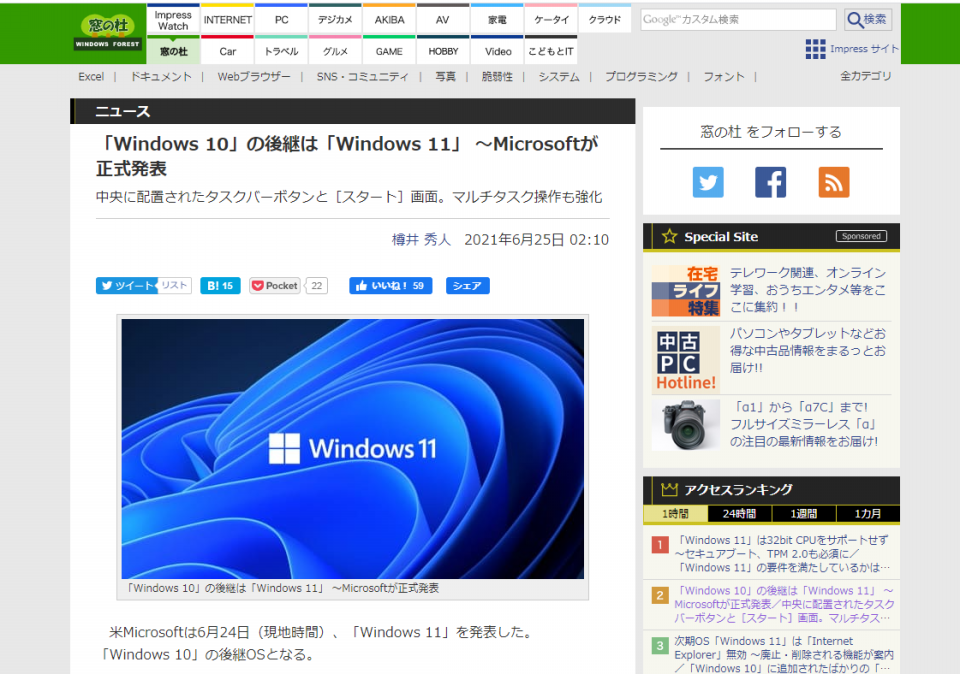Screen dimensions: 960x674
Task: Open the テレワーク関連 special site link
Action: (808, 290)
